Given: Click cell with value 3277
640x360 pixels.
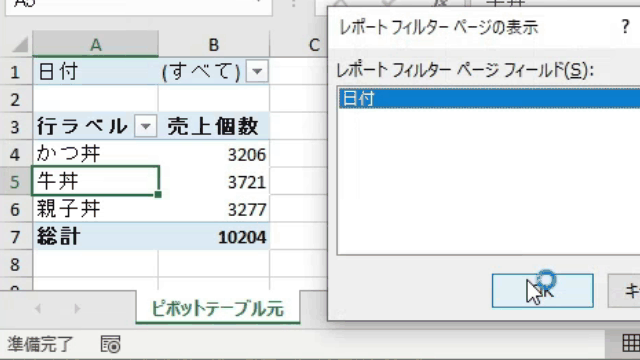Looking at the screenshot, I should click(x=214, y=209).
